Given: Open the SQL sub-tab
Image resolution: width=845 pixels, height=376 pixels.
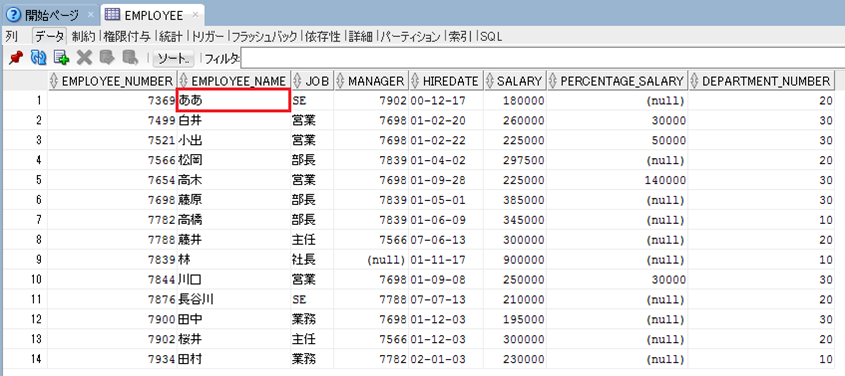Looking at the screenshot, I should (491, 37).
